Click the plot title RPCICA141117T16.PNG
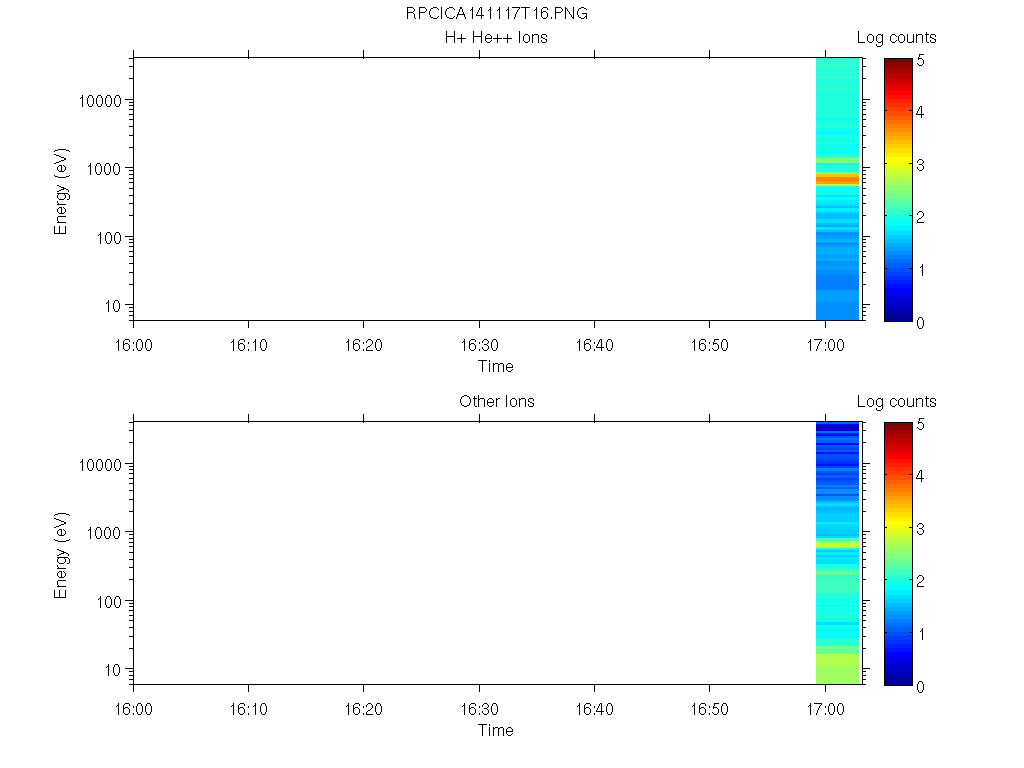This screenshot has width=1024, height=768. (x=496, y=14)
